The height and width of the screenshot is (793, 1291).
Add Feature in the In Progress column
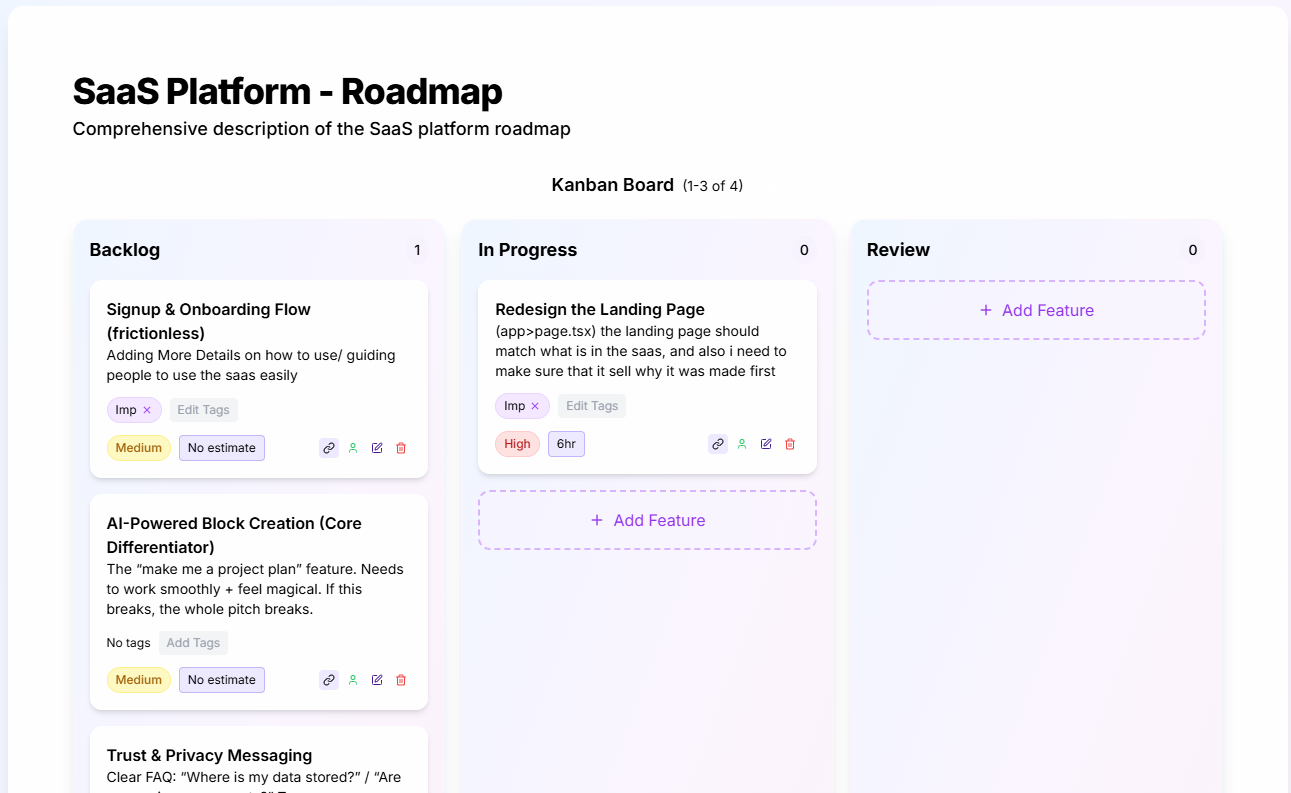click(648, 520)
